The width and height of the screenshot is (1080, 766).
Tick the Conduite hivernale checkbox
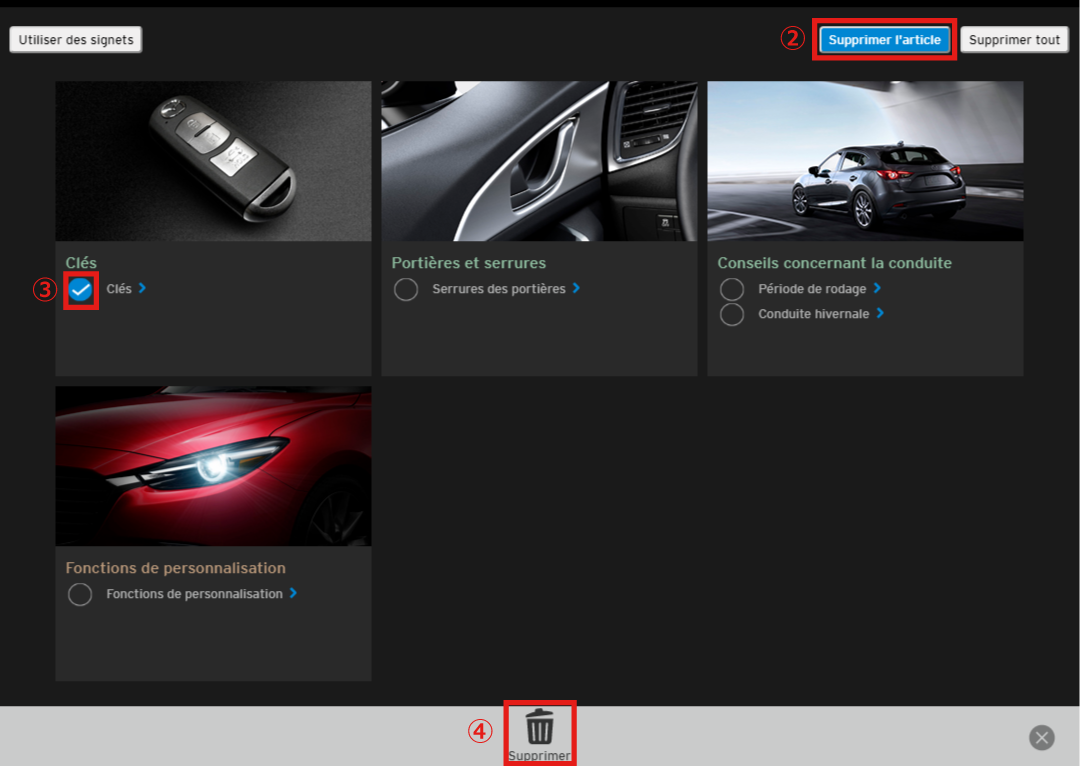[x=732, y=314]
